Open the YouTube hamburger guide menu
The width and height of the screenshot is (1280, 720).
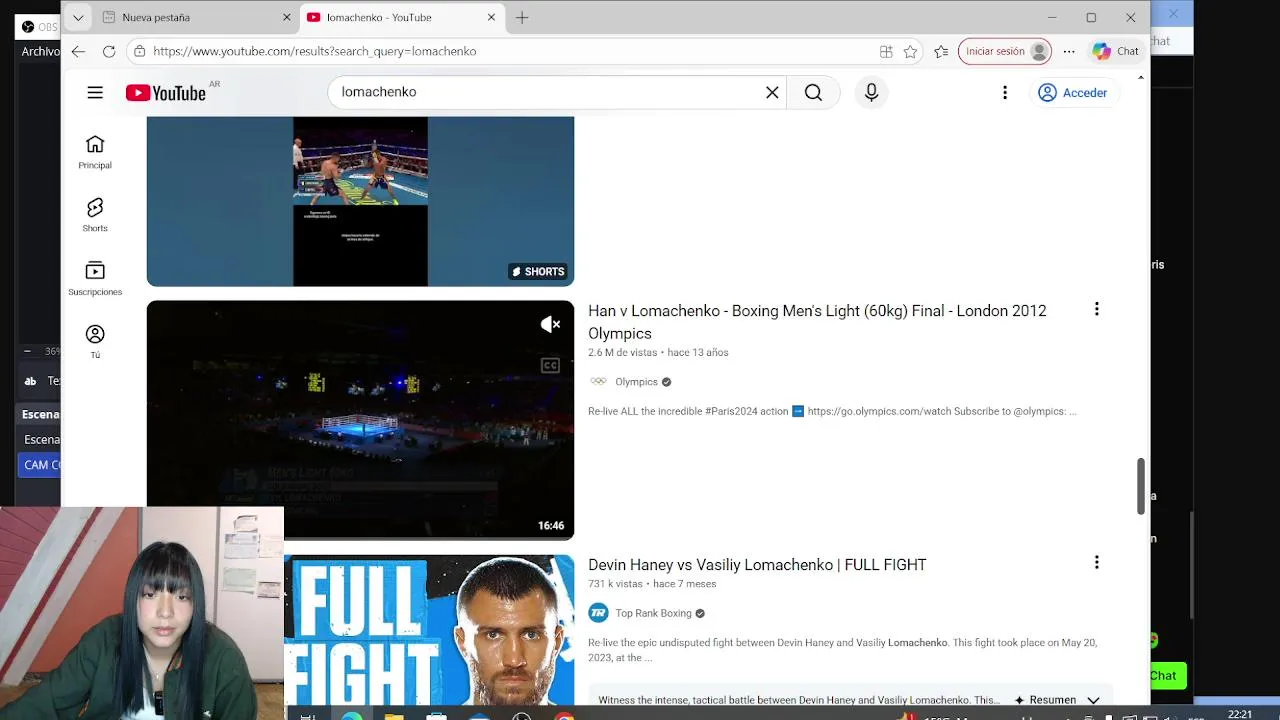click(95, 92)
